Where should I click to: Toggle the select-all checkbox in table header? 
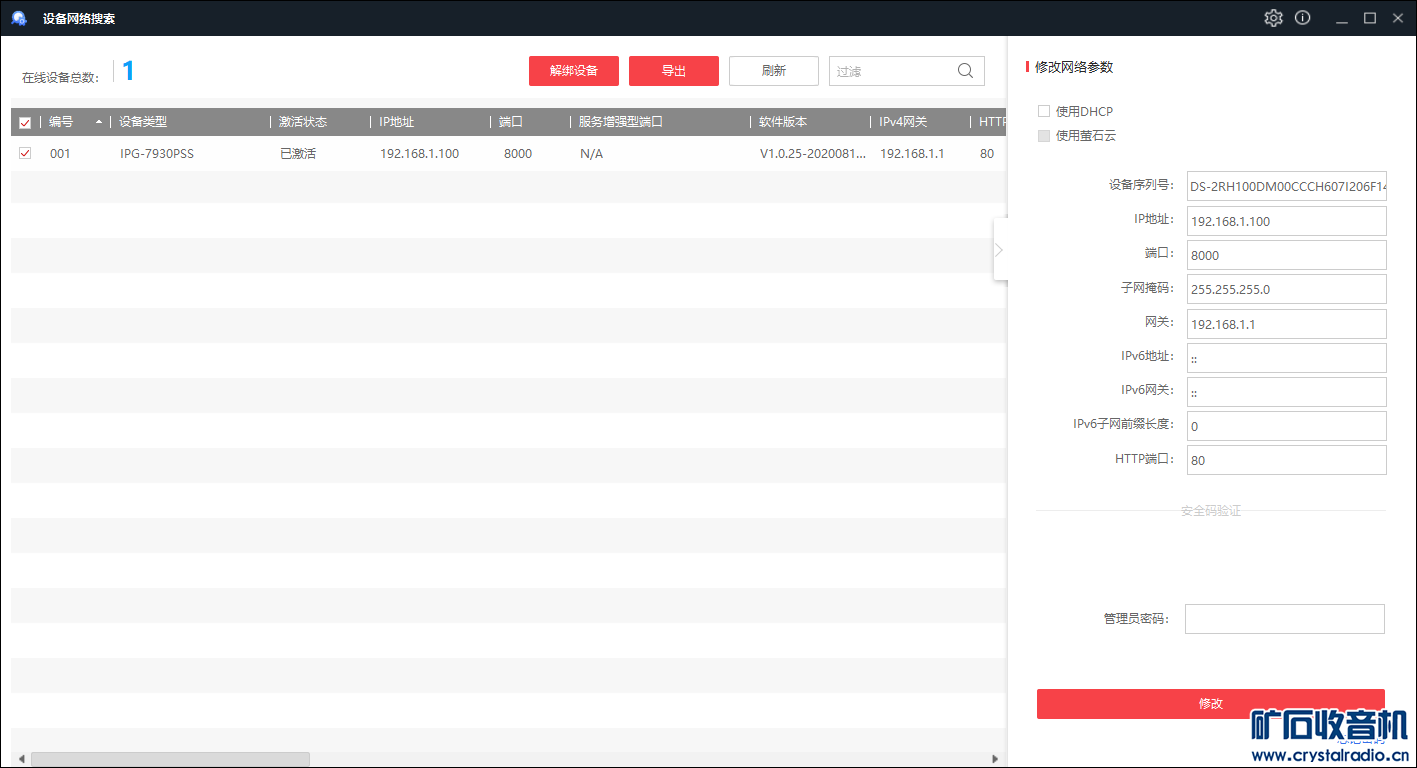tap(25, 123)
